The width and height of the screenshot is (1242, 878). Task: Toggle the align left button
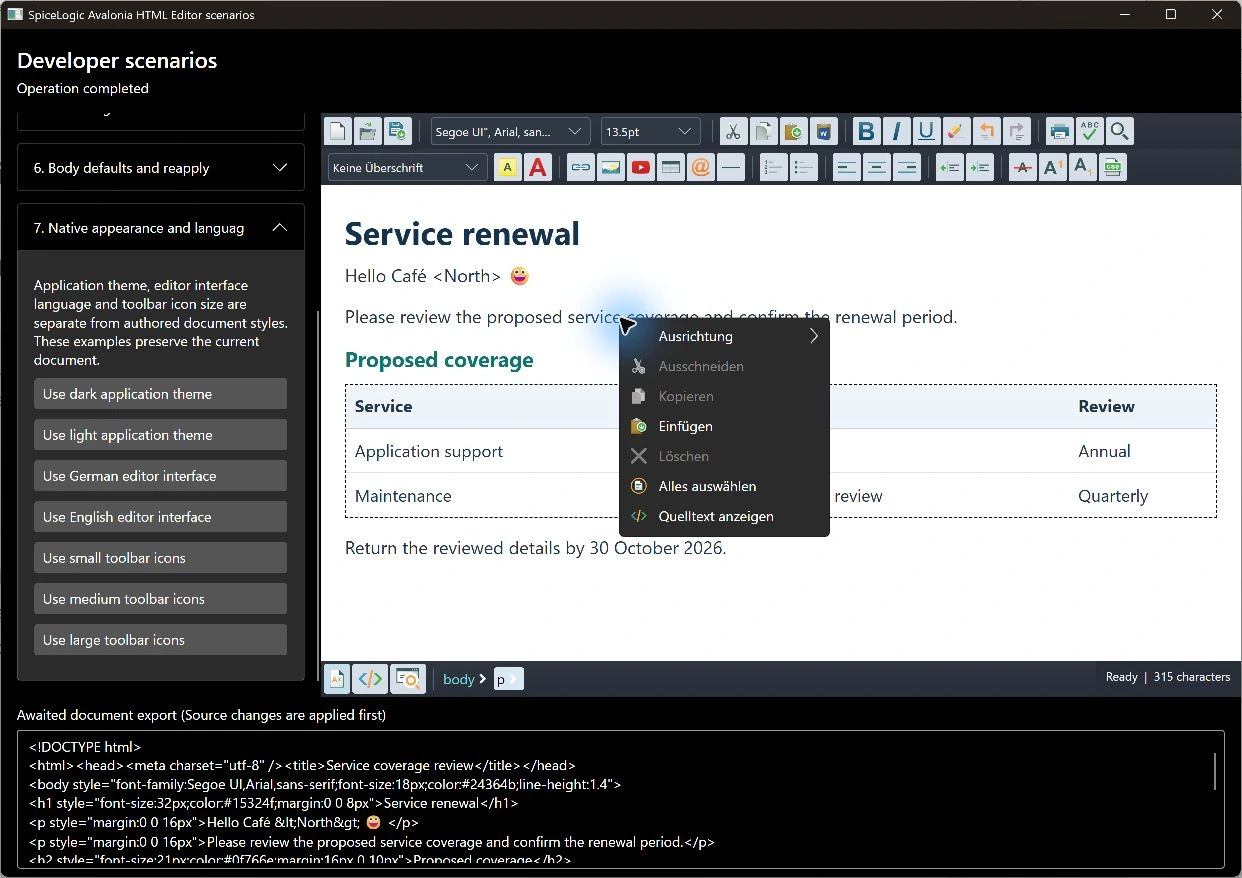847,168
